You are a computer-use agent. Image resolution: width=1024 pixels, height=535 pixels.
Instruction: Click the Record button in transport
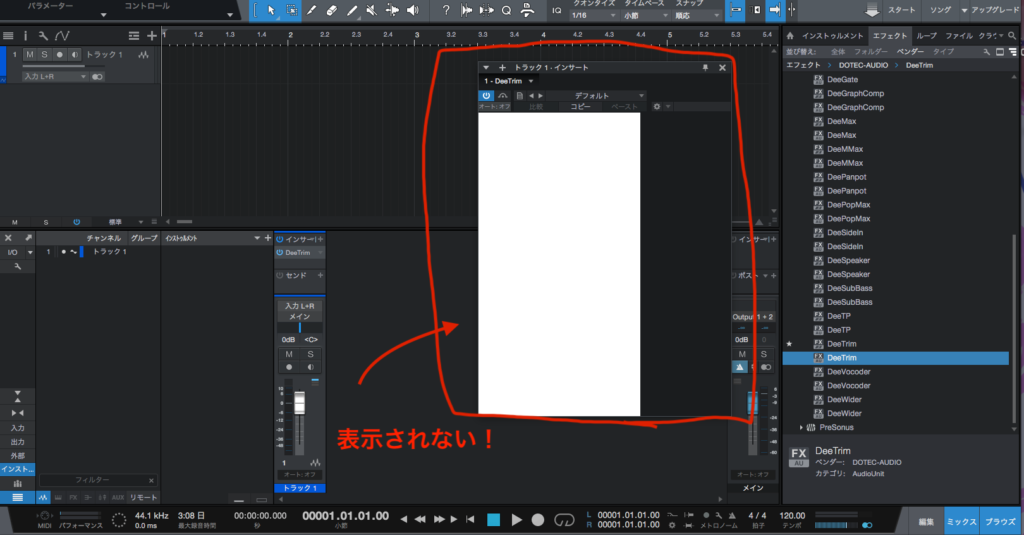(x=538, y=519)
